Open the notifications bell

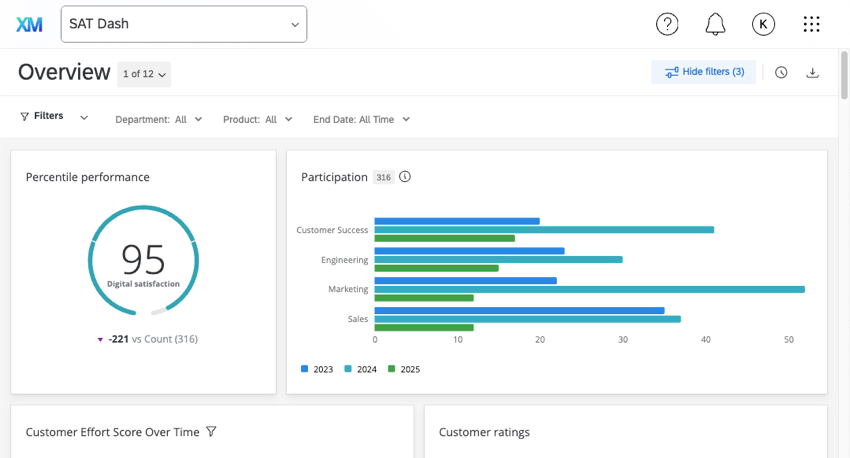[x=715, y=24]
